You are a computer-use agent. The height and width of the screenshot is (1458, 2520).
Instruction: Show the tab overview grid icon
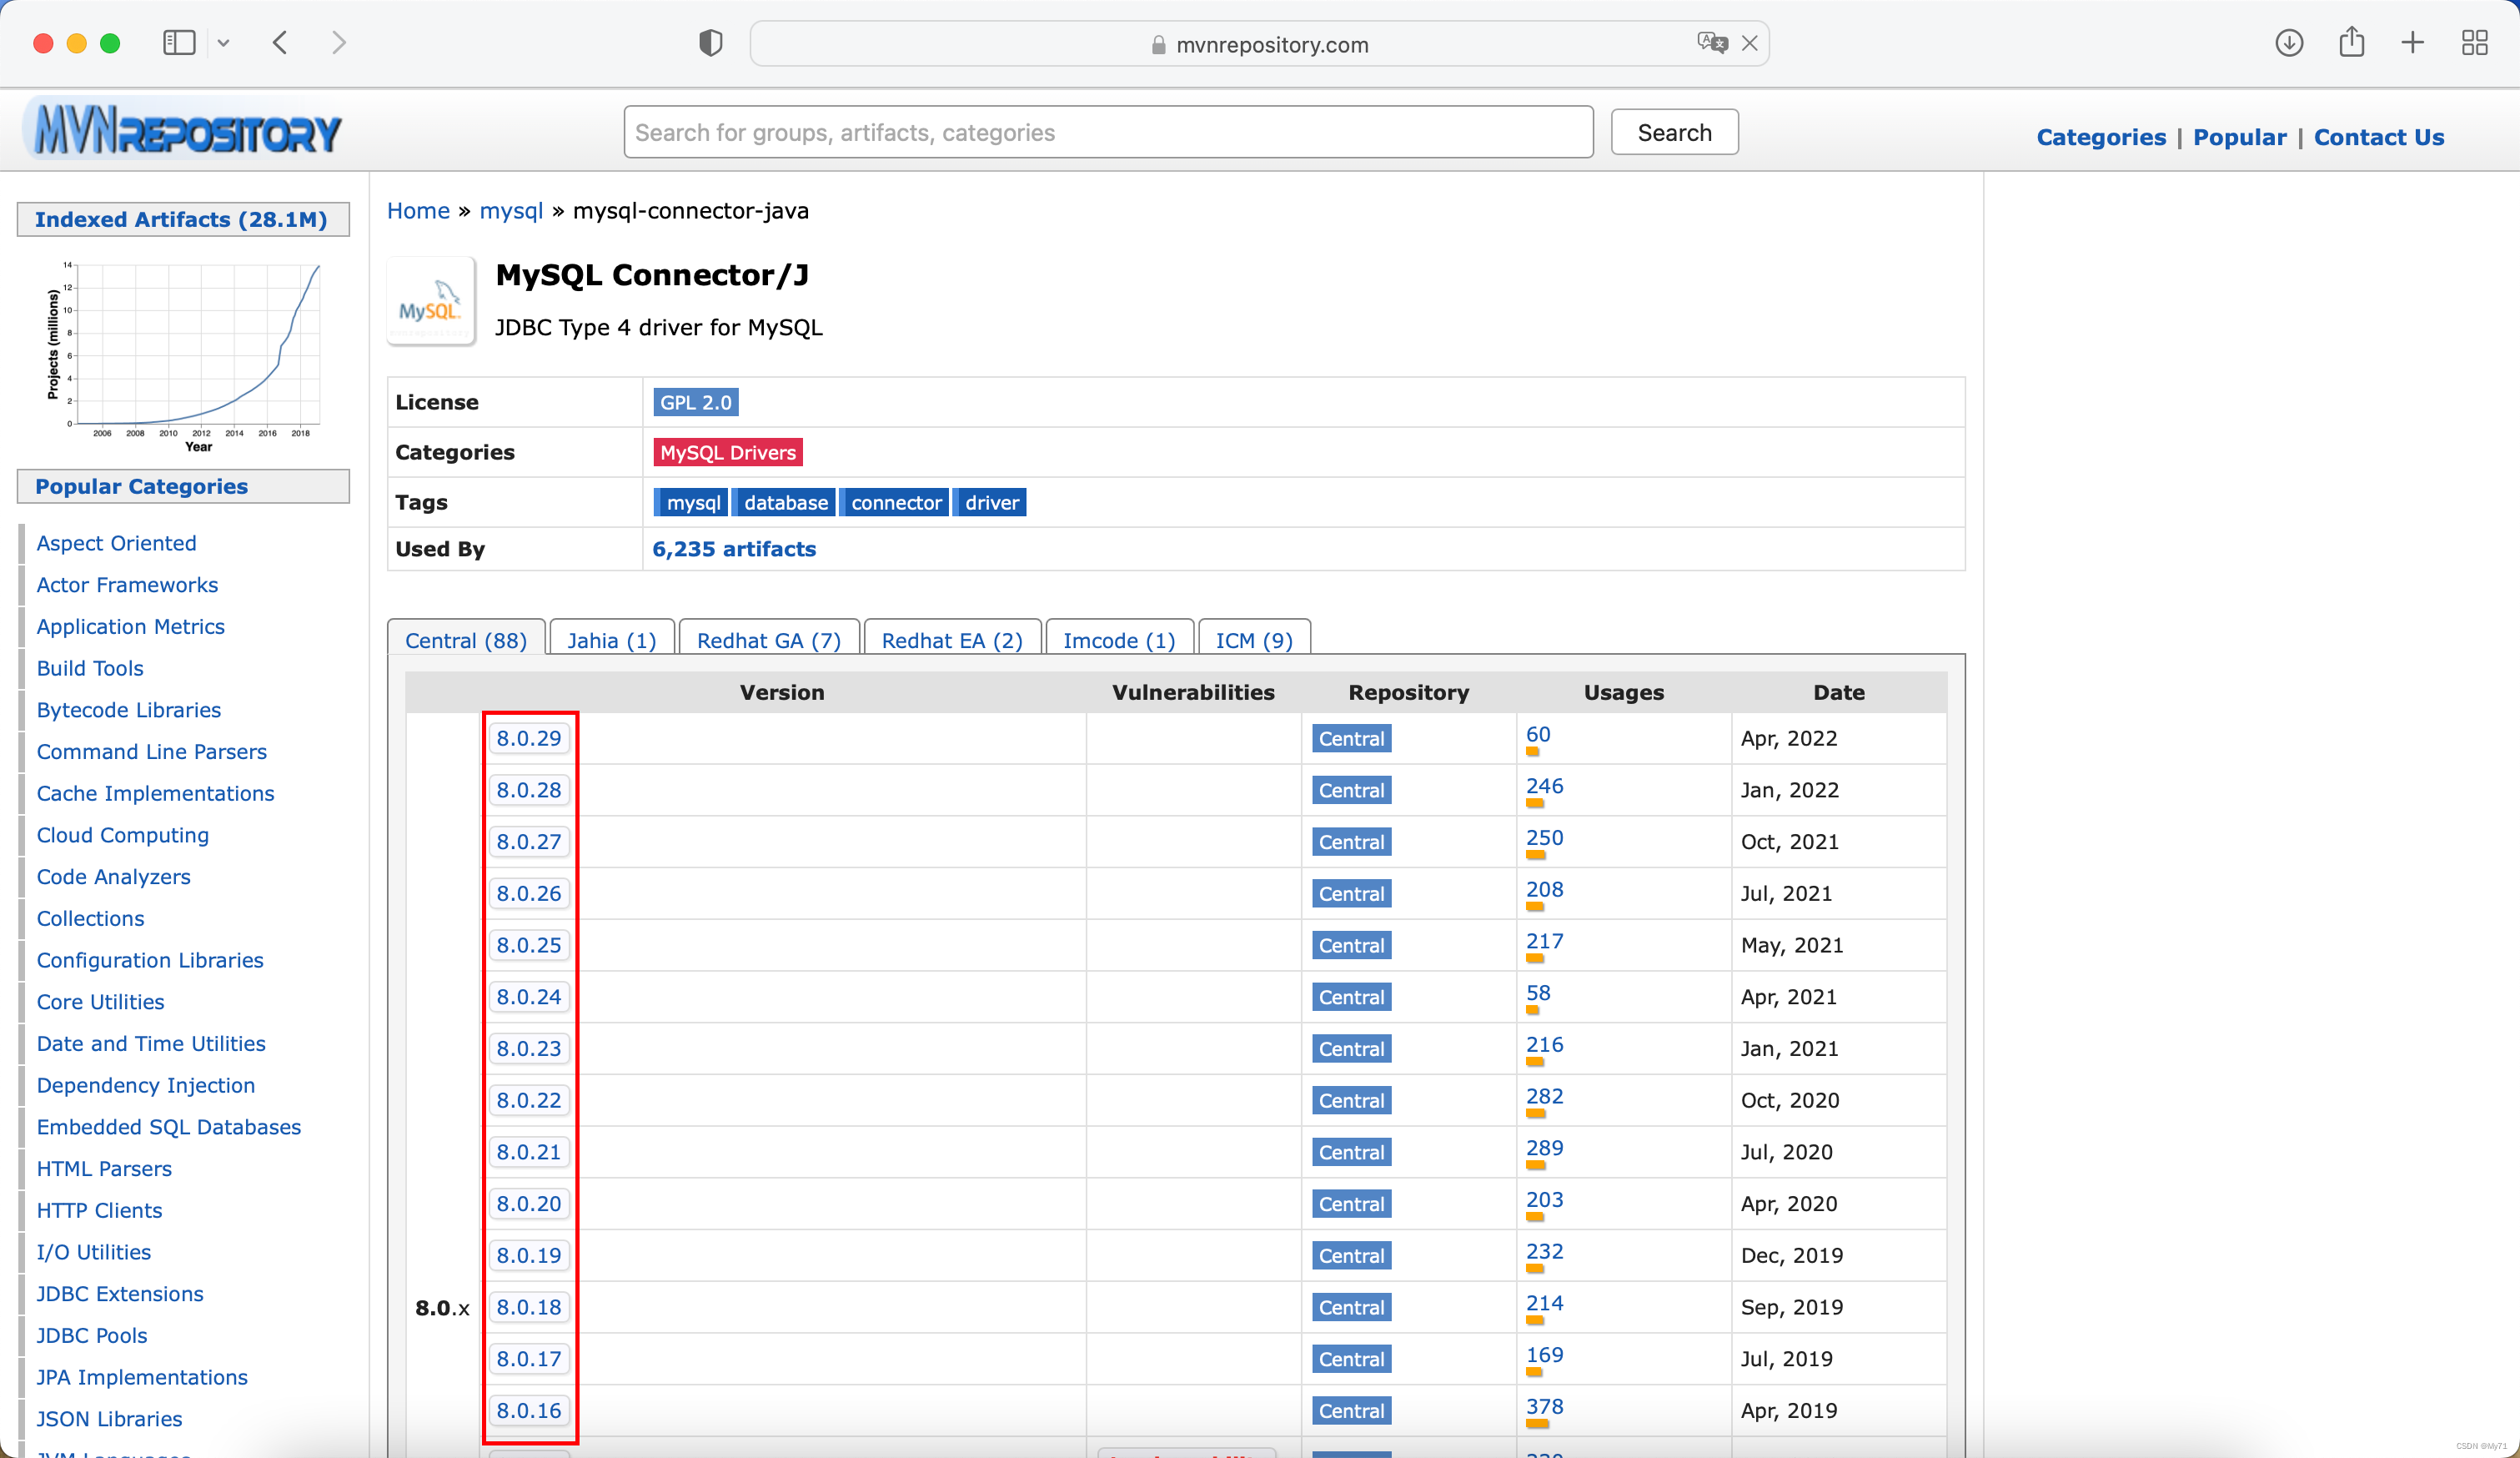[x=2474, y=43]
